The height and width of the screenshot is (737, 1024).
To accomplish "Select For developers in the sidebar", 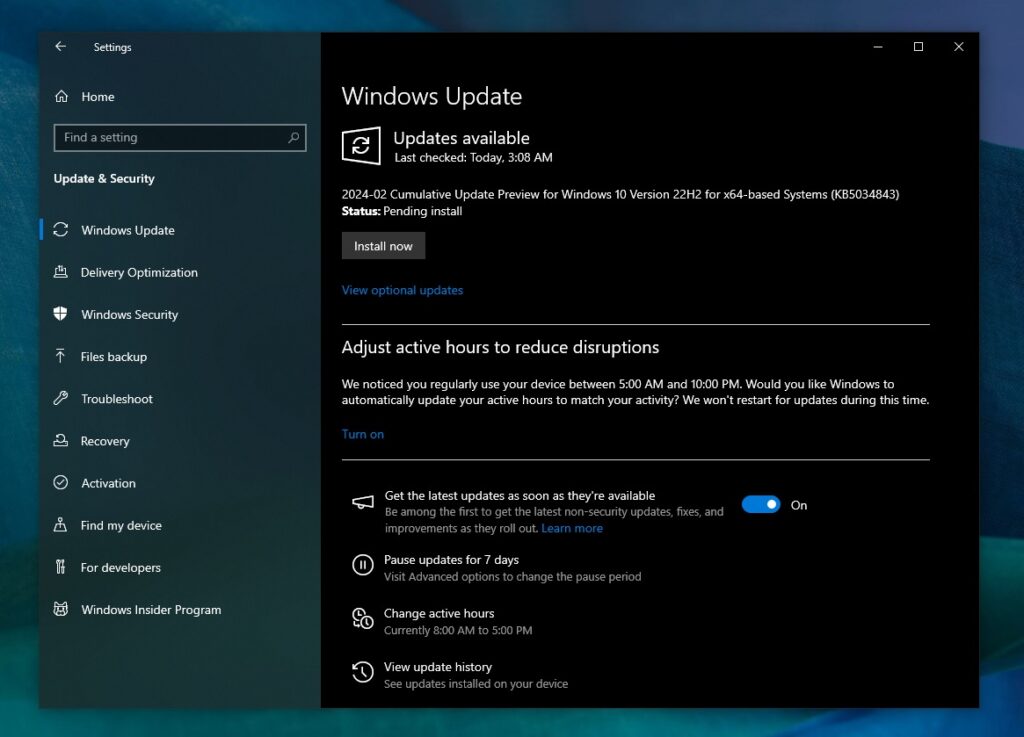I will click(120, 567).
